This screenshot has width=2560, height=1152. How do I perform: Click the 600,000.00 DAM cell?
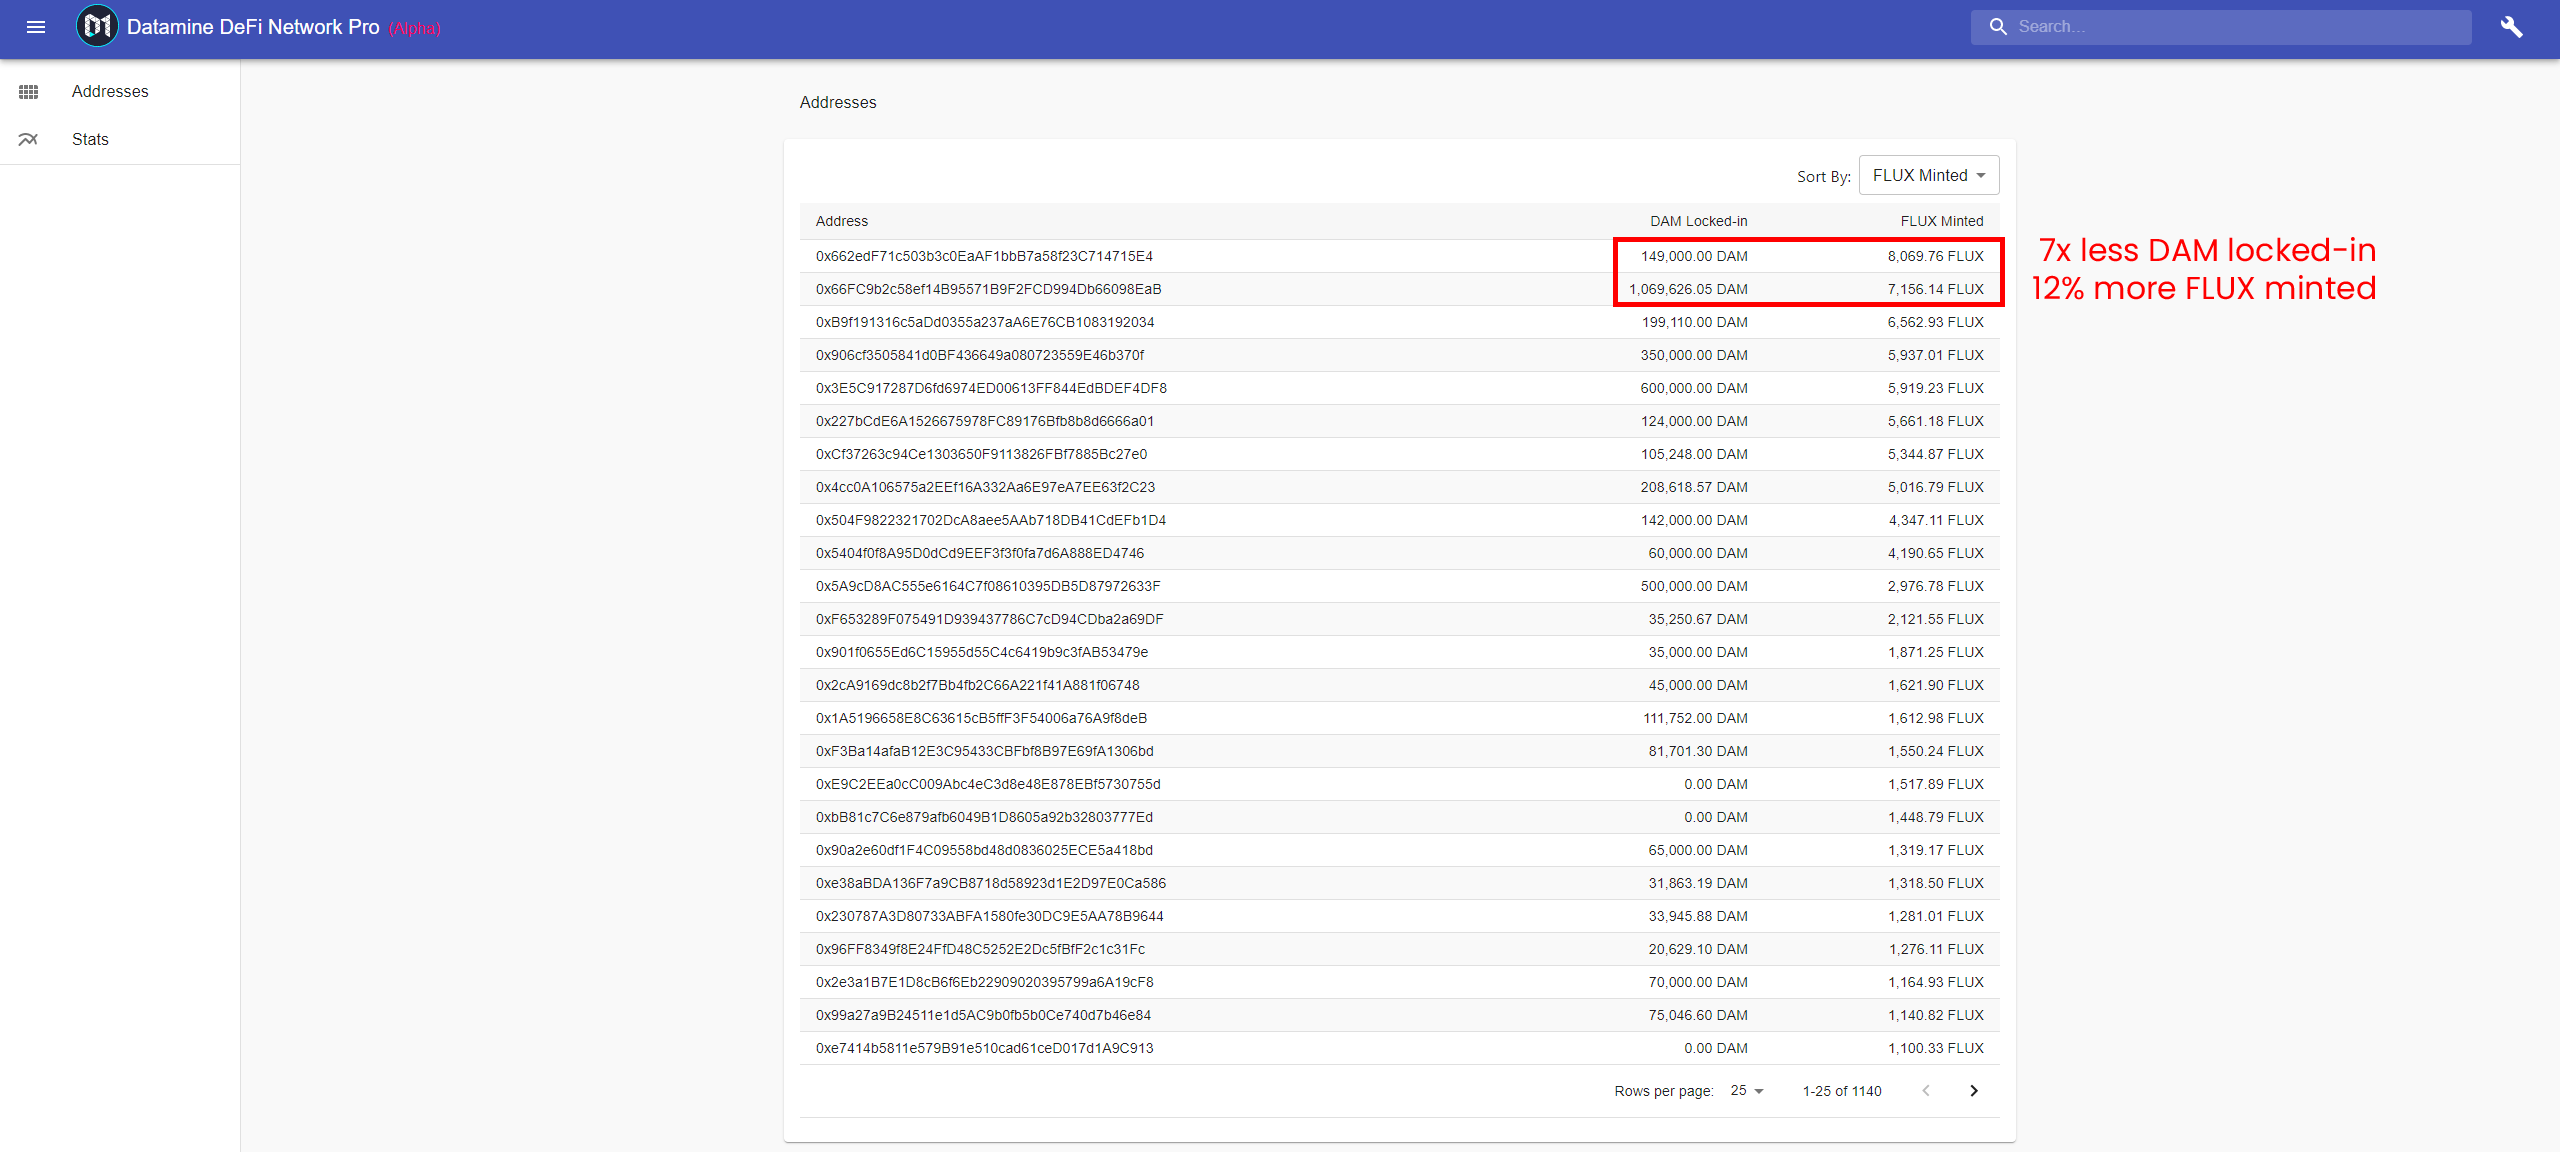1694,388
